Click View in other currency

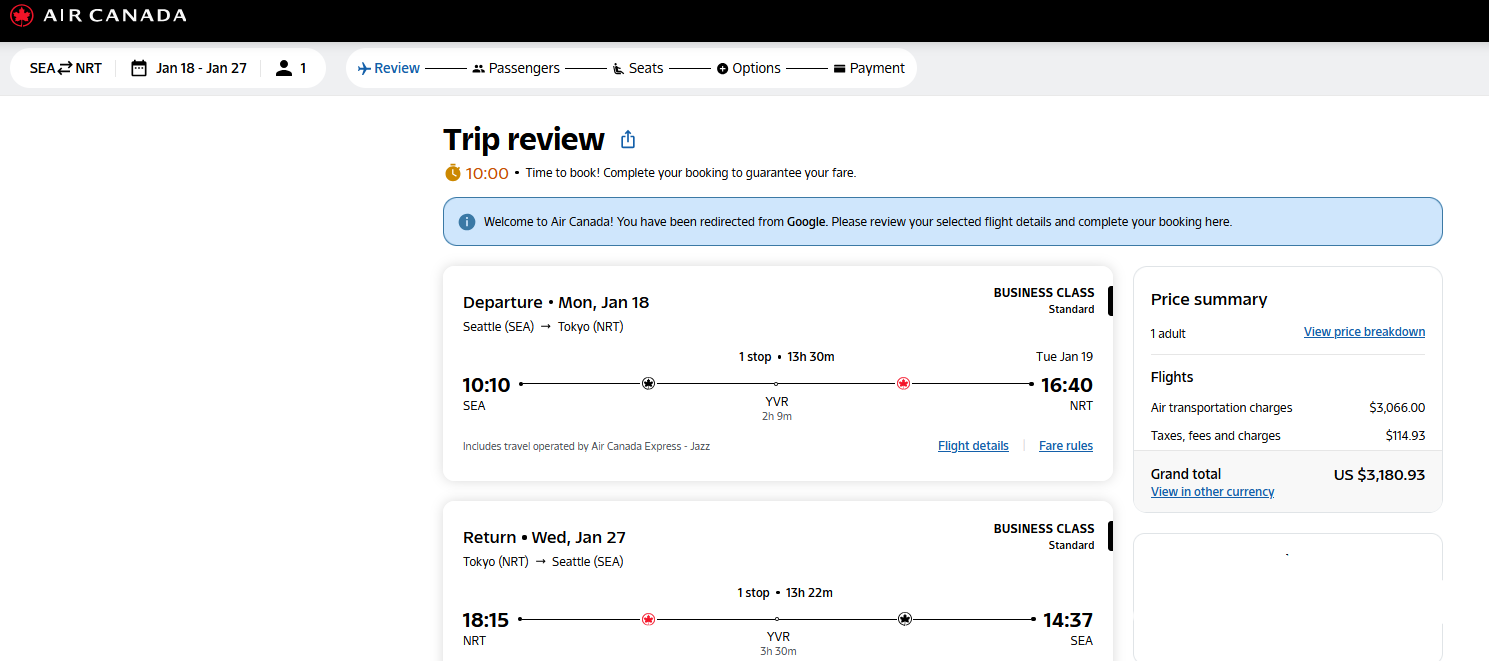[x=1212, y=492]
